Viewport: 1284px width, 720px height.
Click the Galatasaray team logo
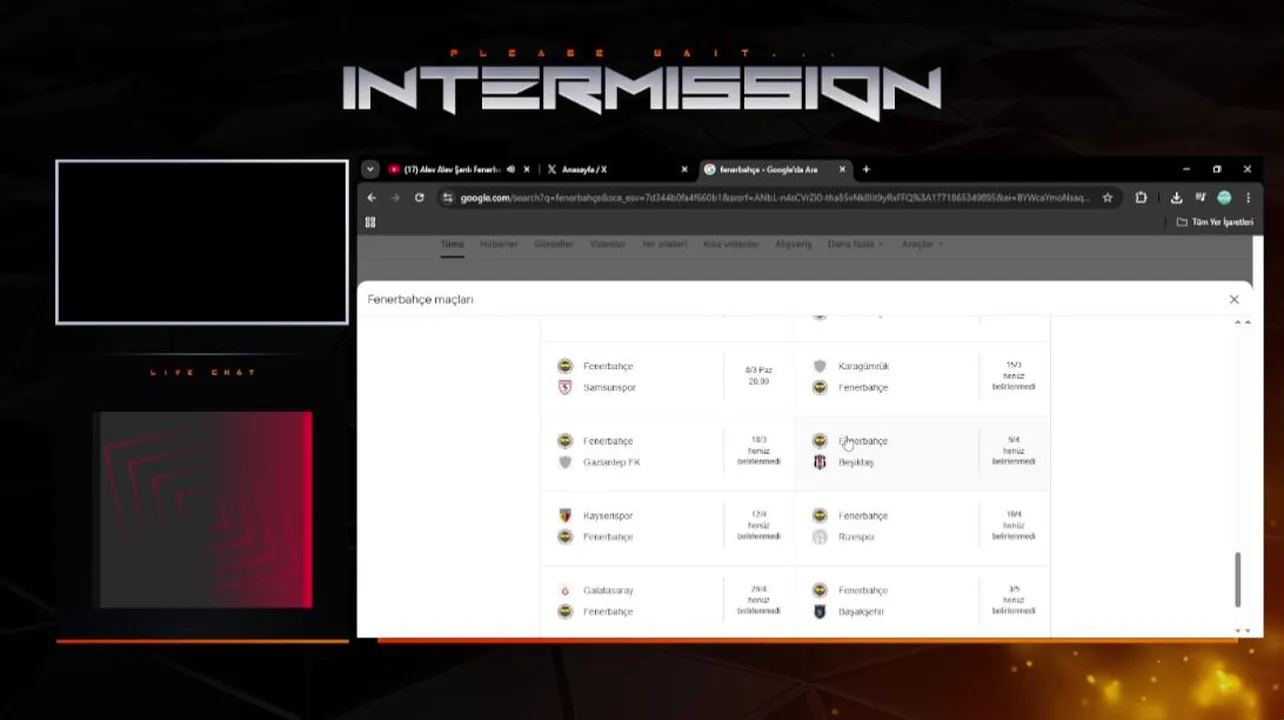(x=565, y=590)
